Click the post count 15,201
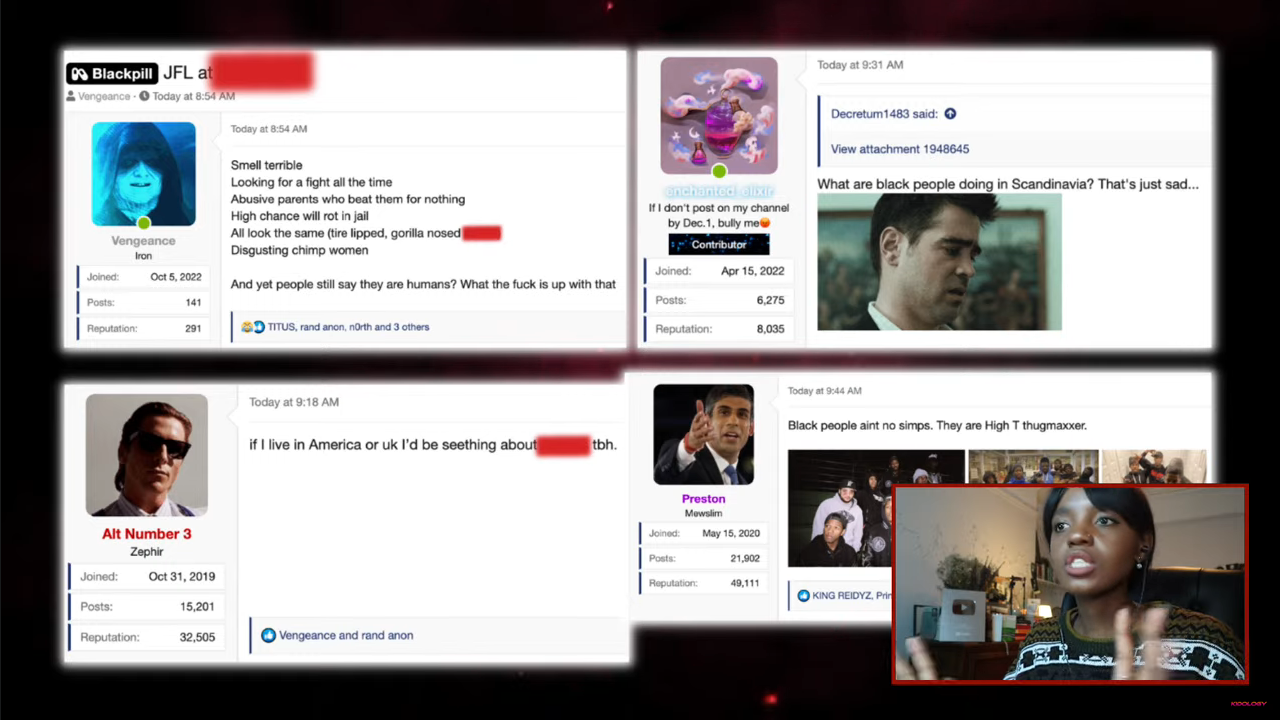This screenshot has height=720, width=1280. tap(198, 607)
